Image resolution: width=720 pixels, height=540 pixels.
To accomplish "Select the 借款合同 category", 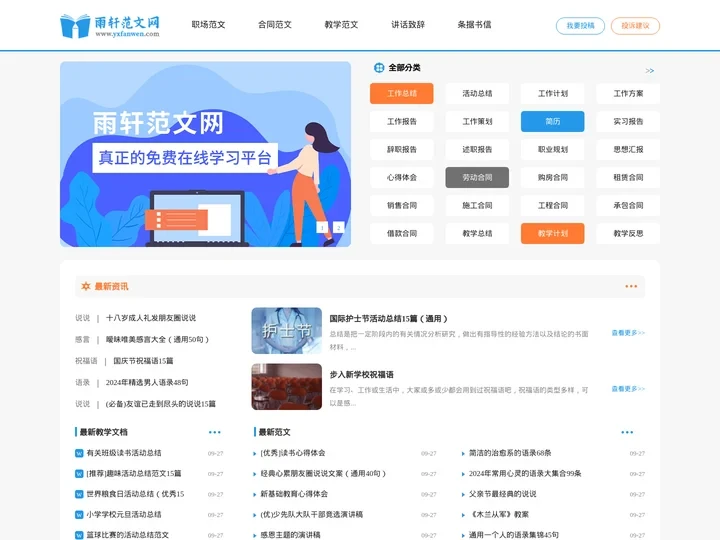I will 402,234.
